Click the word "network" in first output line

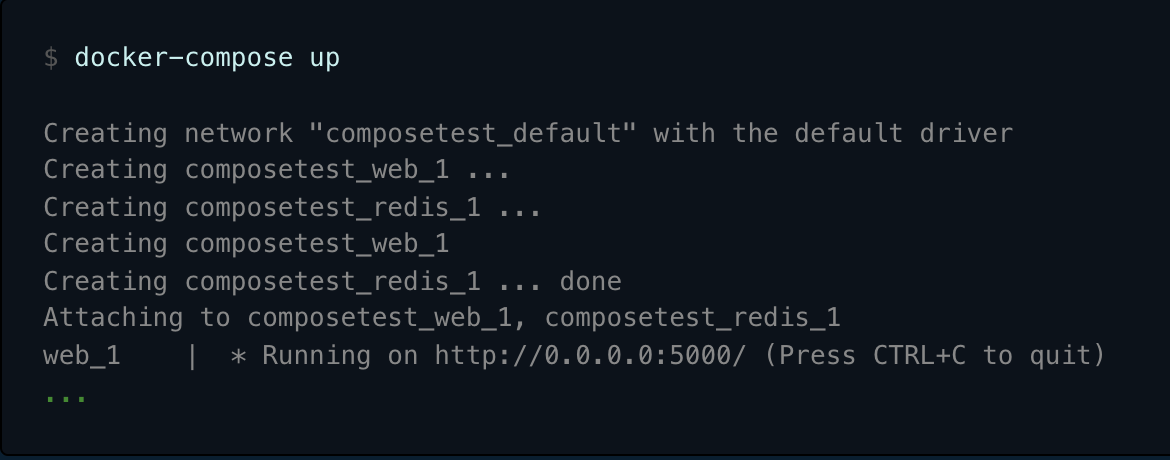point(238,134)
